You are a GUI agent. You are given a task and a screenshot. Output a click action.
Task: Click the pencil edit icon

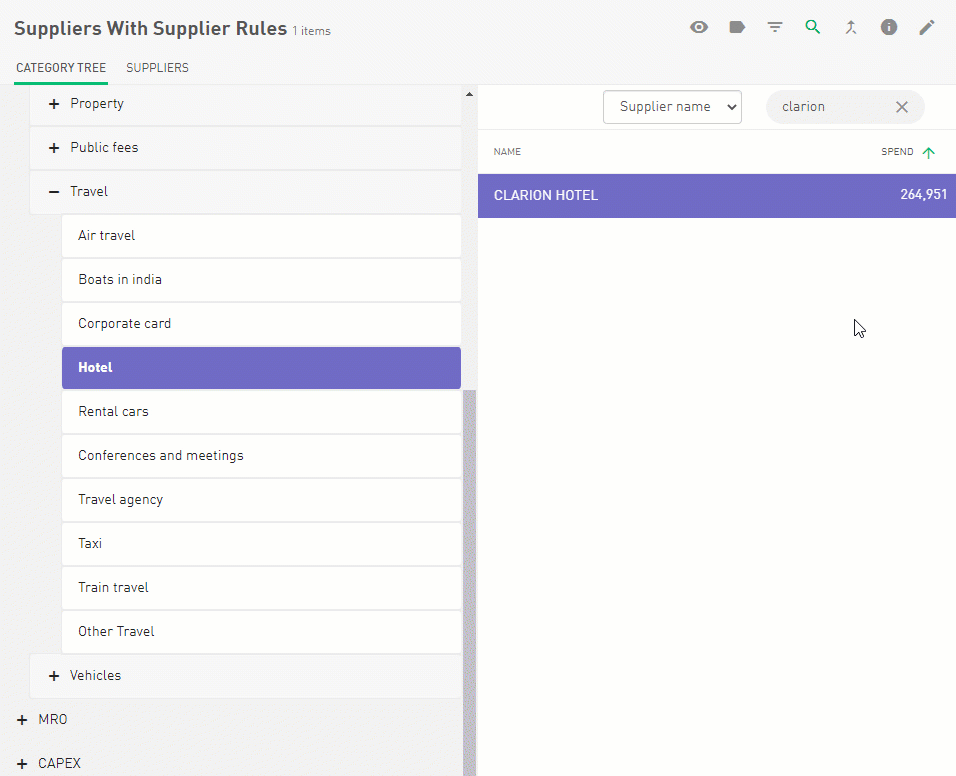[x=927, y=27]
